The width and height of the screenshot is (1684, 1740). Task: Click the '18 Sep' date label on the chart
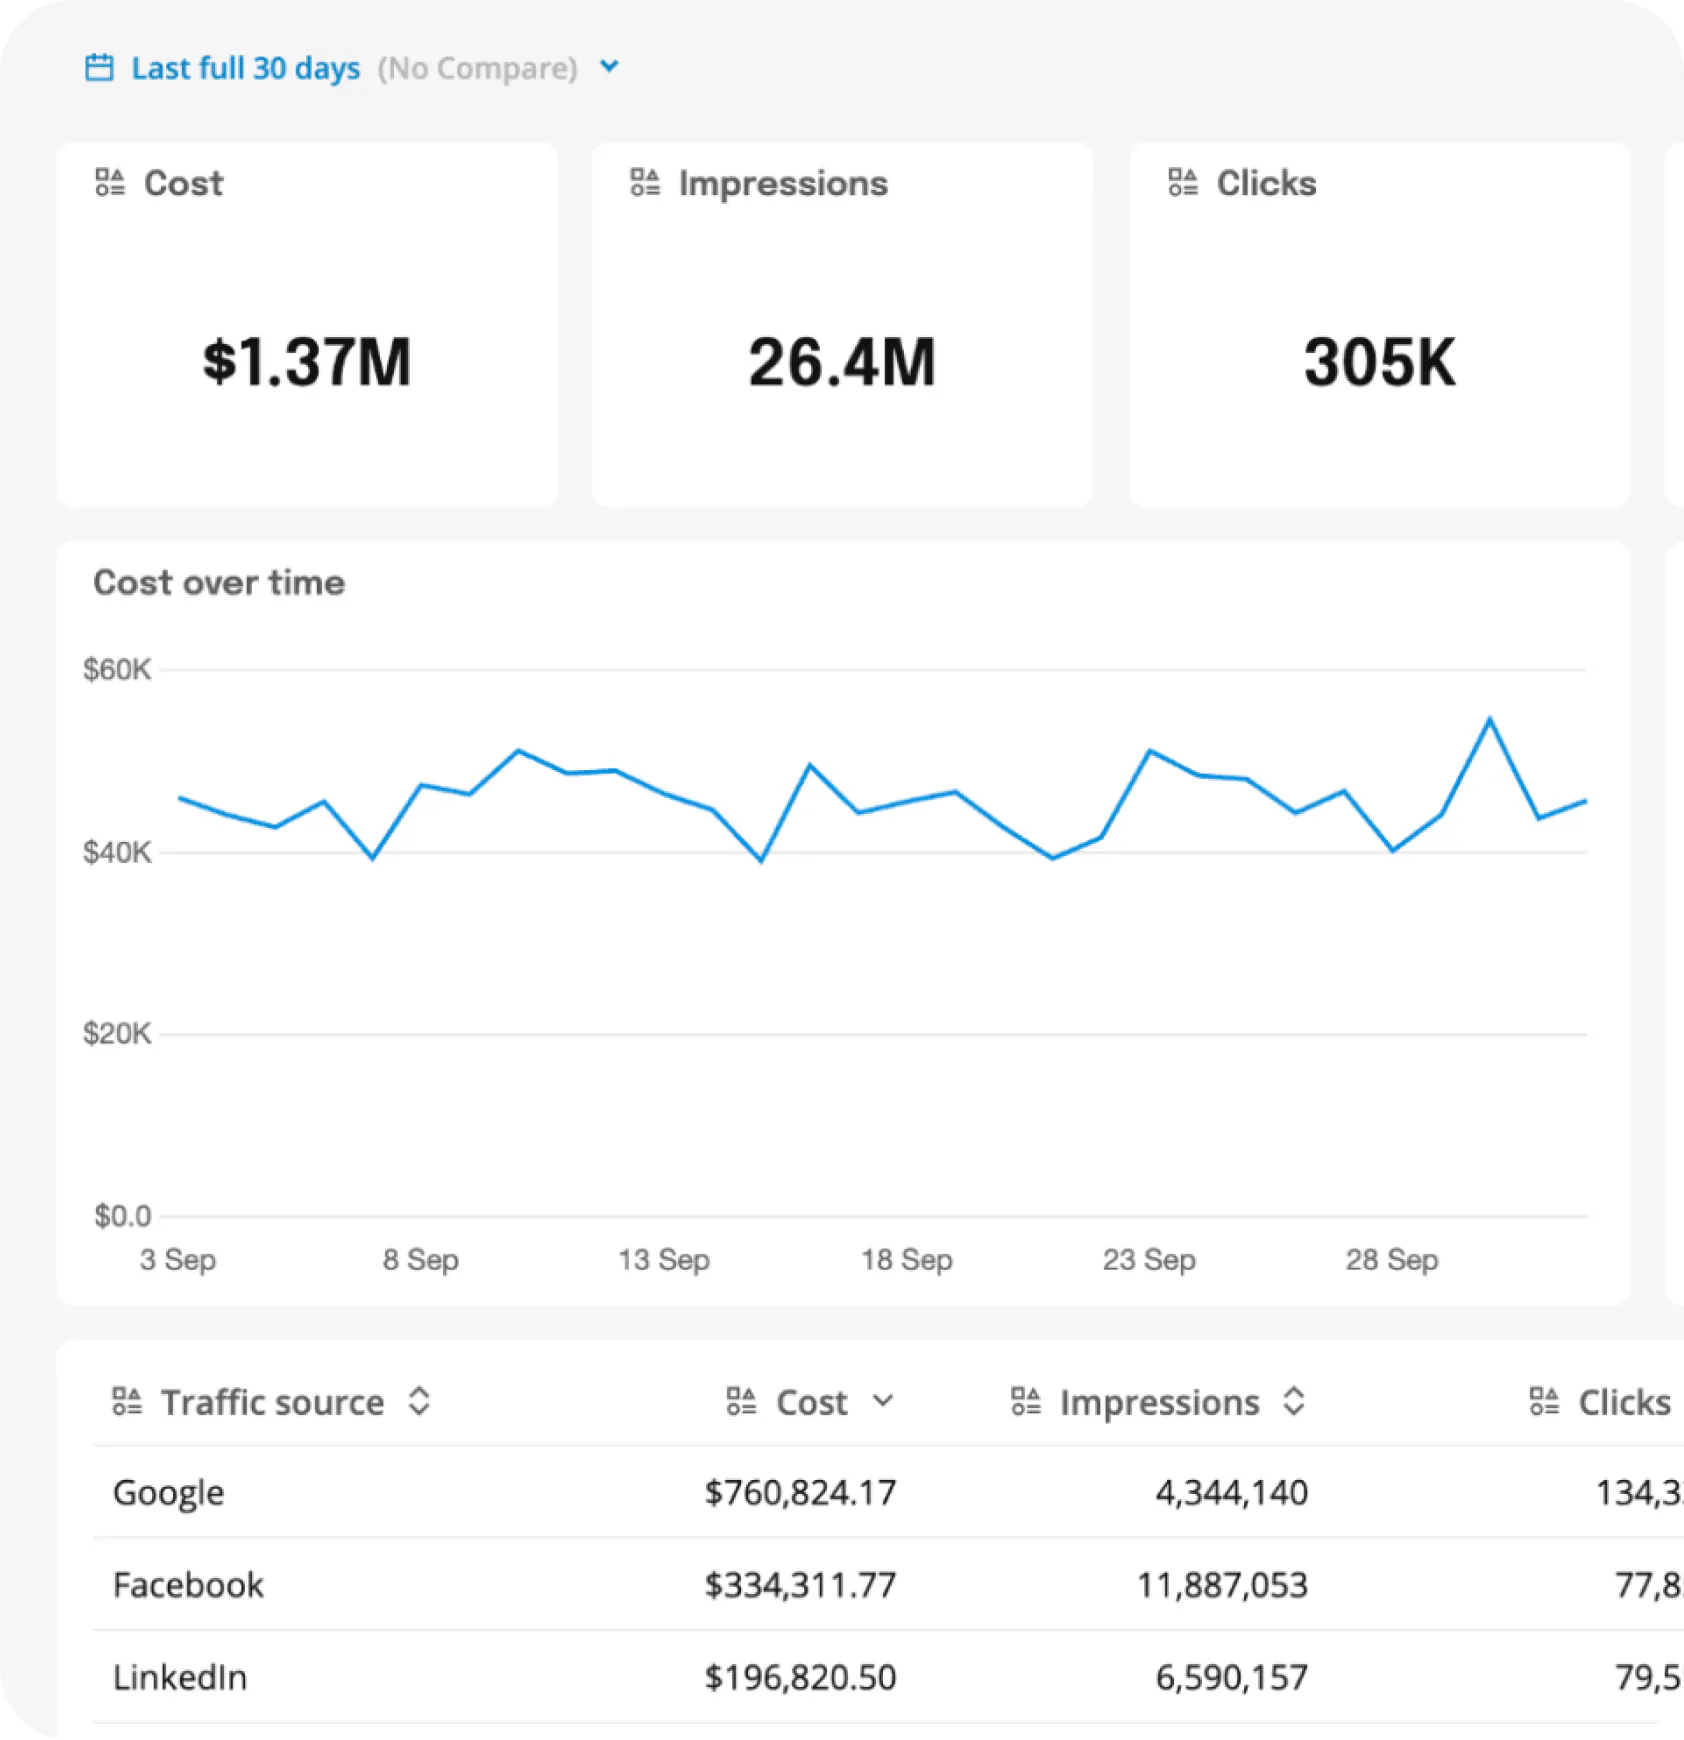click(907, 1260)
